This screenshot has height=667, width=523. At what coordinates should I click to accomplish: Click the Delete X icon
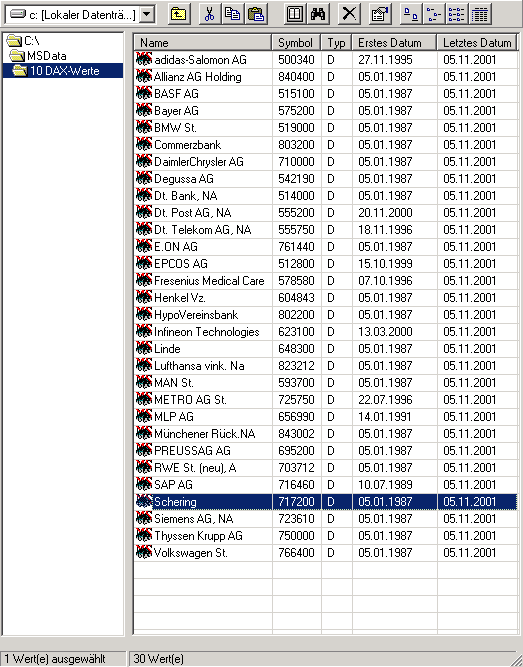tap(349, 14)
